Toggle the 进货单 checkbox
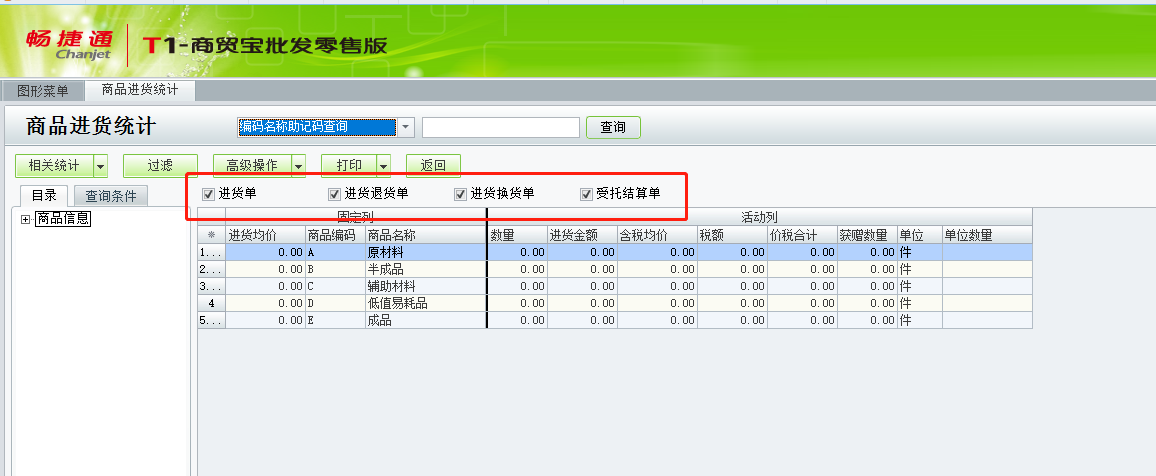The height and width of the screenshot is (476, 1156). coord(208,195)
